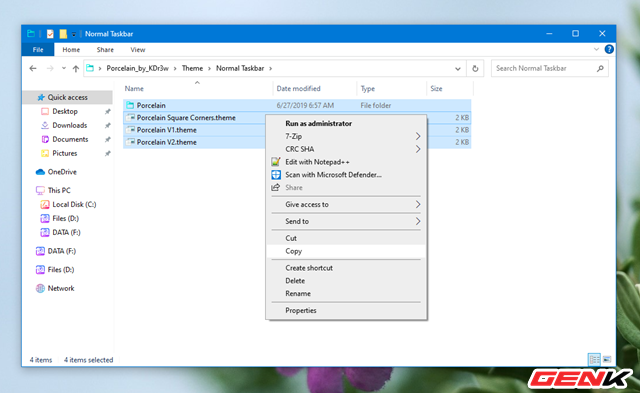Open Desktop in the navigation pane
640x393 pixels.
[64, 111]
